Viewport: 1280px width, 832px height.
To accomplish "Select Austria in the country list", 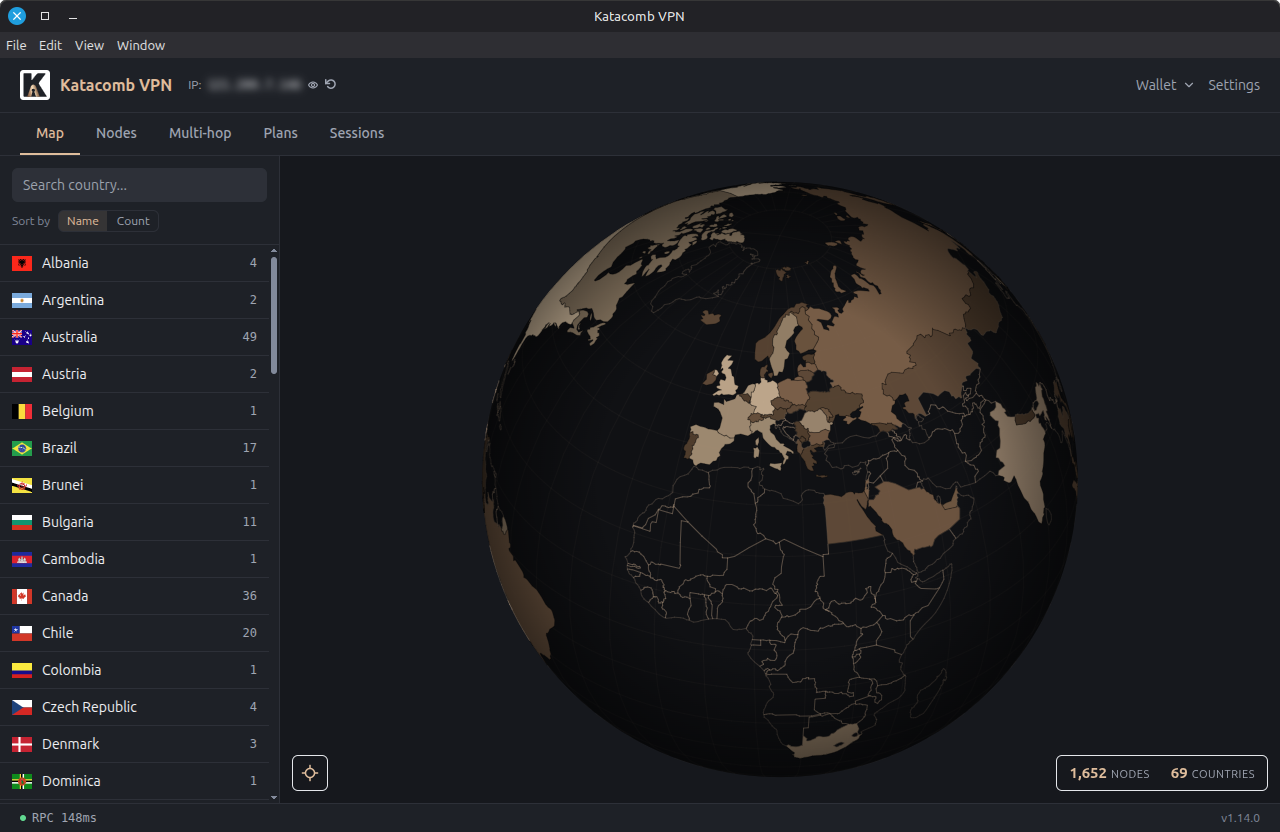I will click(x=135, y=374).
